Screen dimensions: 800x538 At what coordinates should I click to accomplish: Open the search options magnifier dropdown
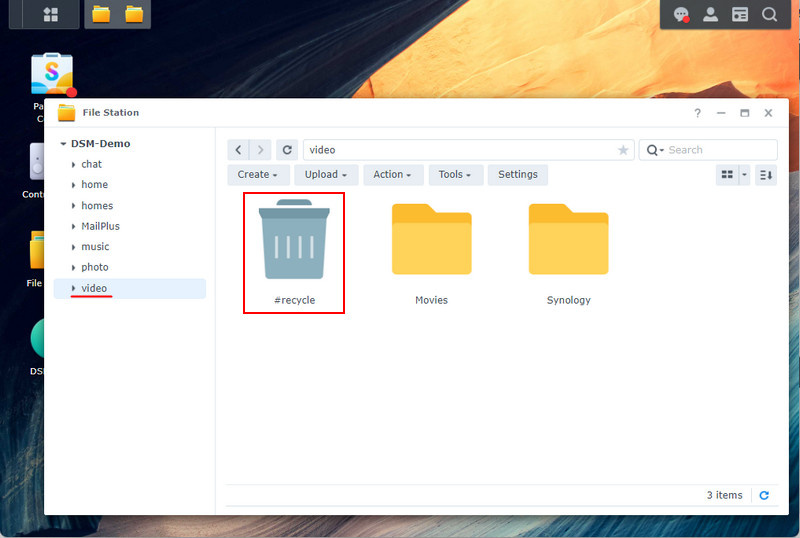(655, 150)
